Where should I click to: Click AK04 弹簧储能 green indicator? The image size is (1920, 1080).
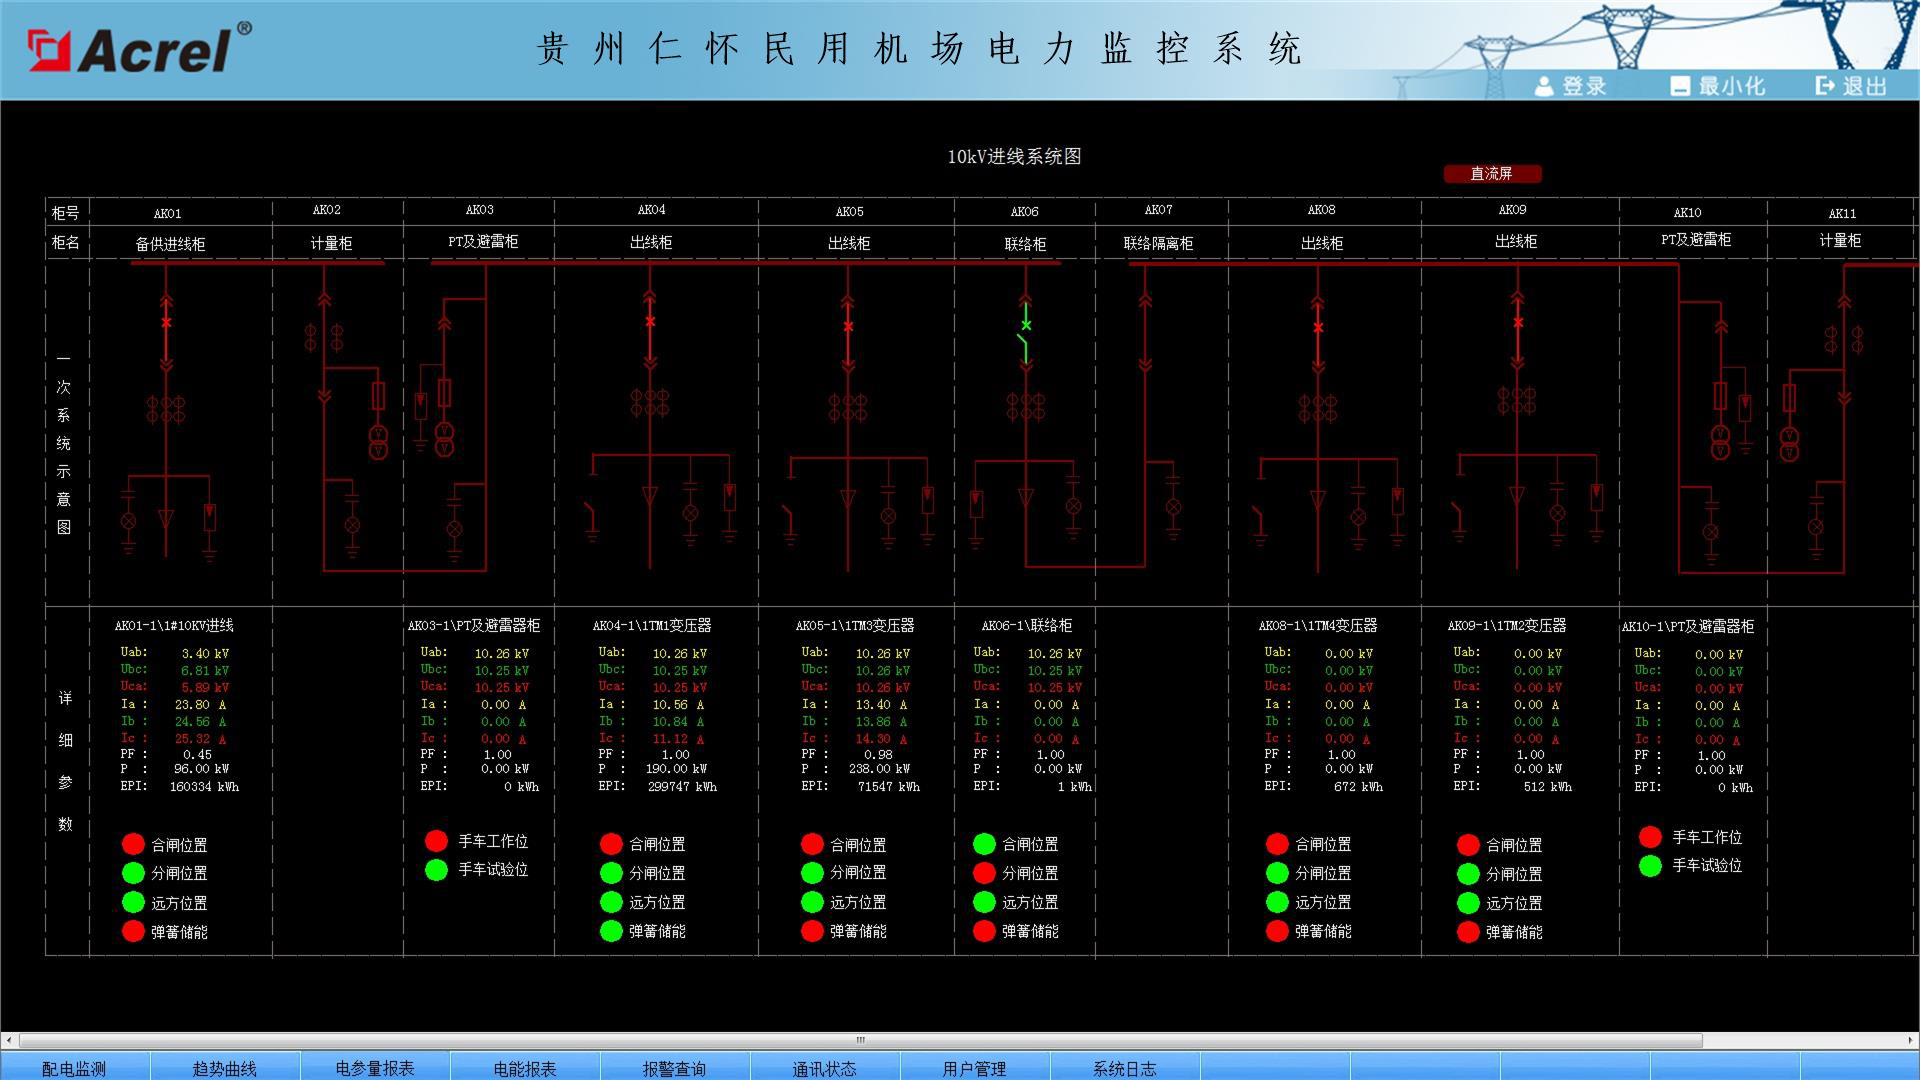coord(611,931)
